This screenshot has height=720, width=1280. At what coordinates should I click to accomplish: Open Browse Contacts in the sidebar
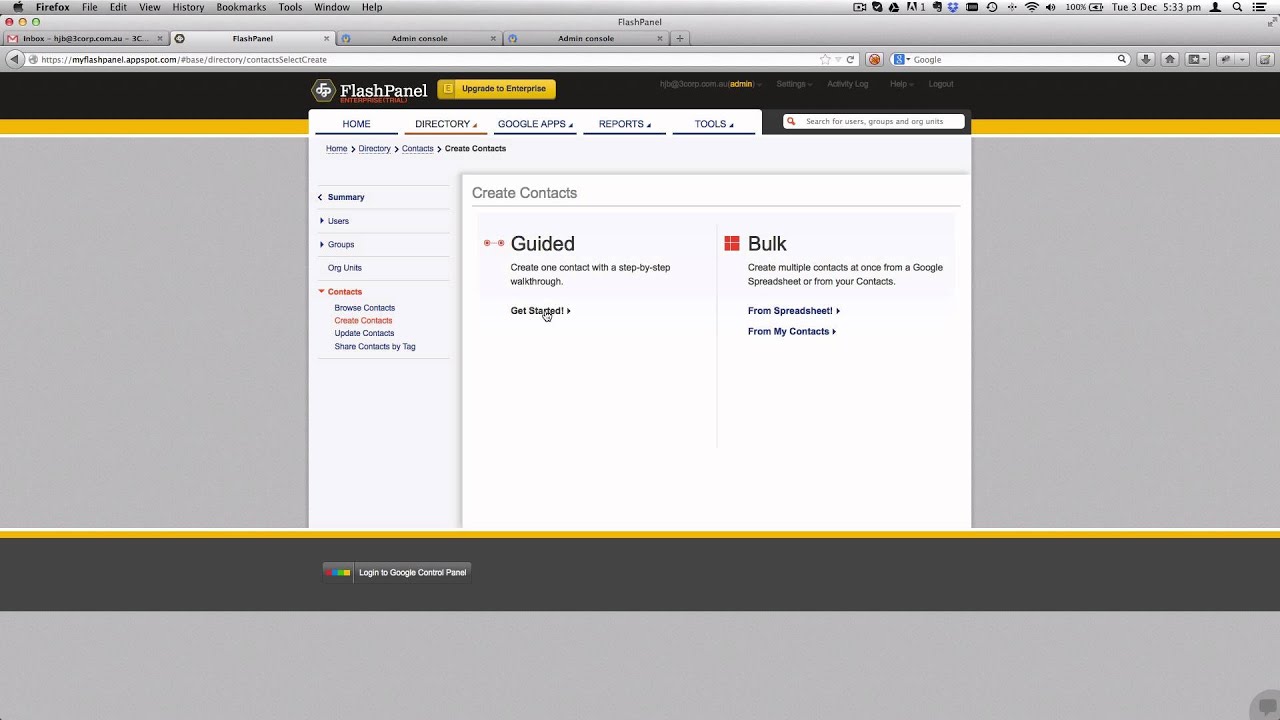point(364,308)
